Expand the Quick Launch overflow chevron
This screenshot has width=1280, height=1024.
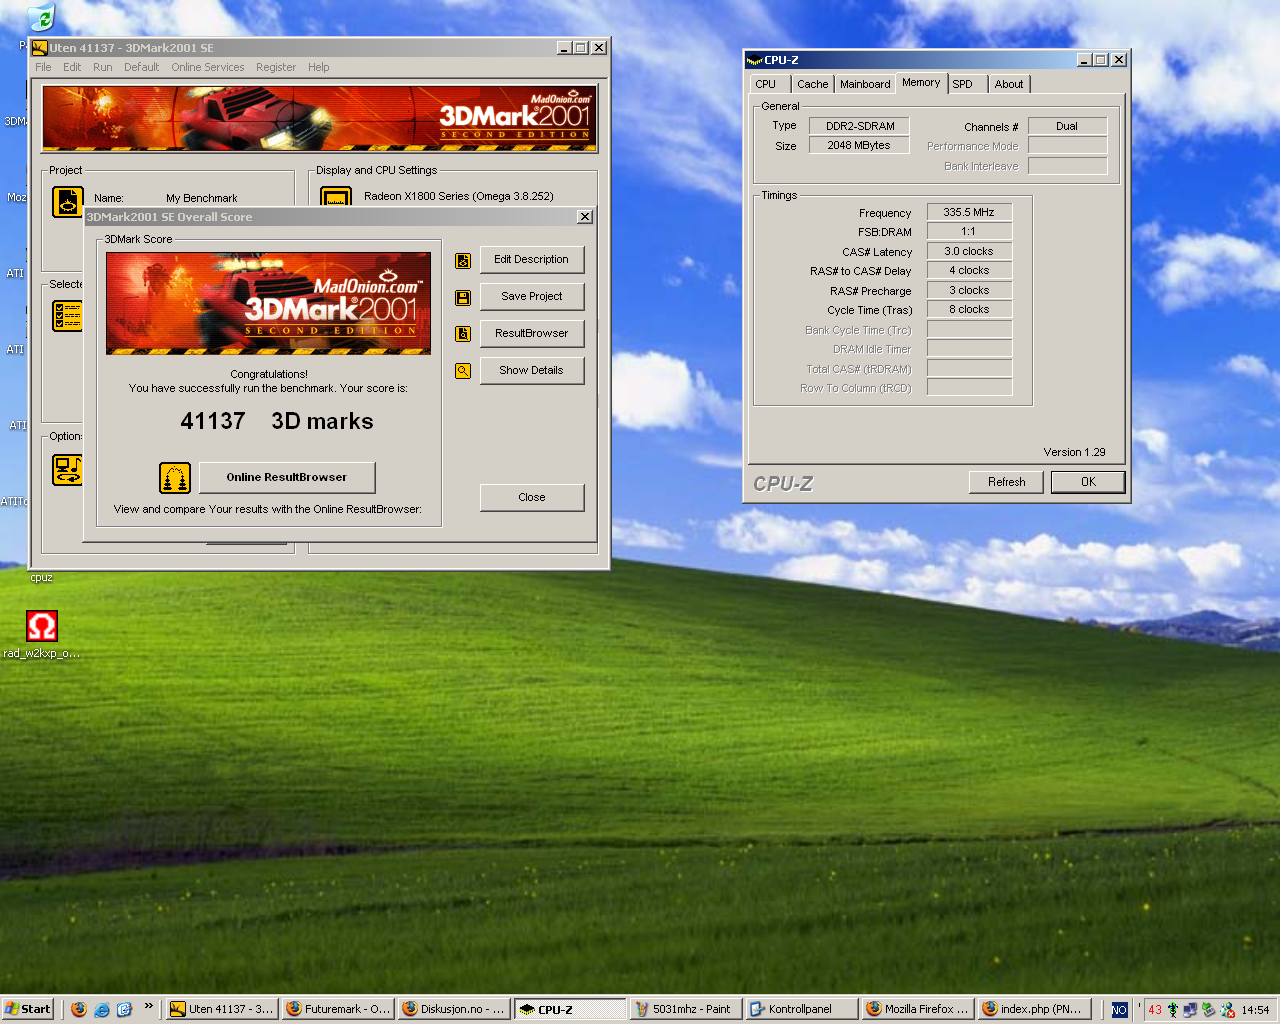click(x=149, y=1006)
